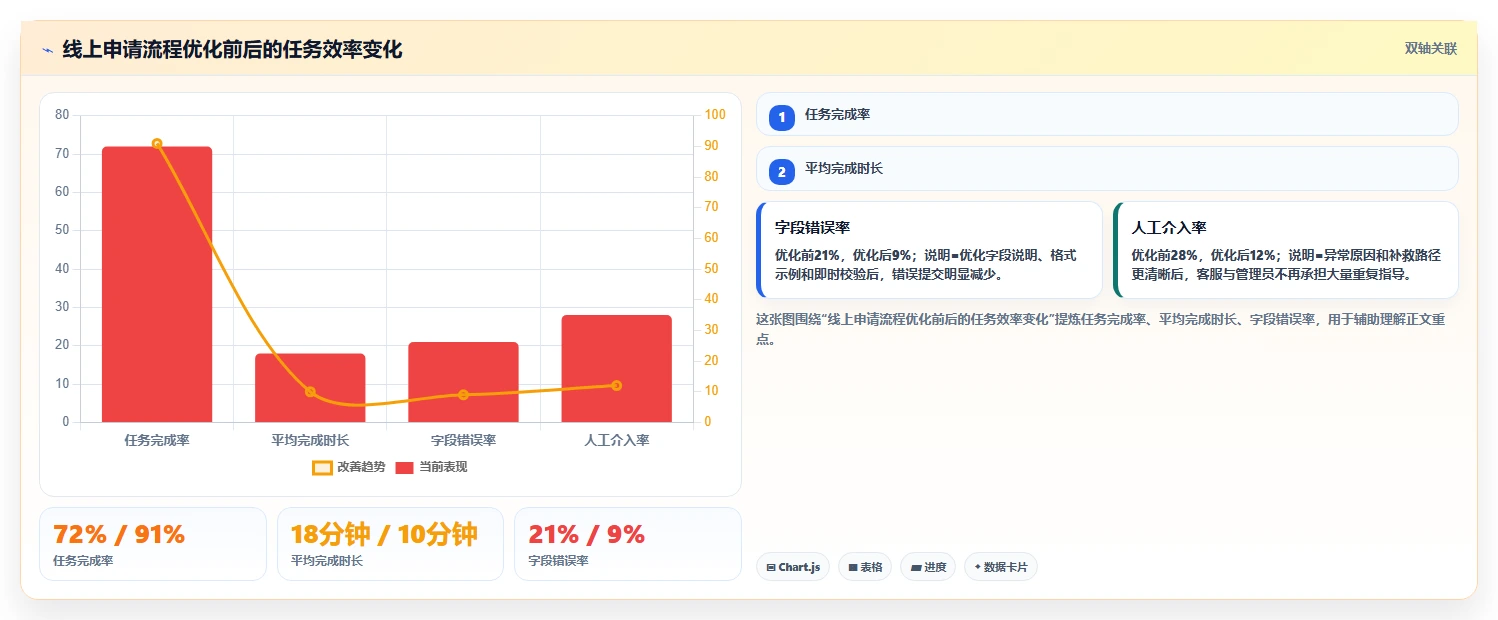The width and height of the screenshot is (1498, 620).
Task: Click the orange 改善趋势 legend swatch
Action: (x=322, y=467)
